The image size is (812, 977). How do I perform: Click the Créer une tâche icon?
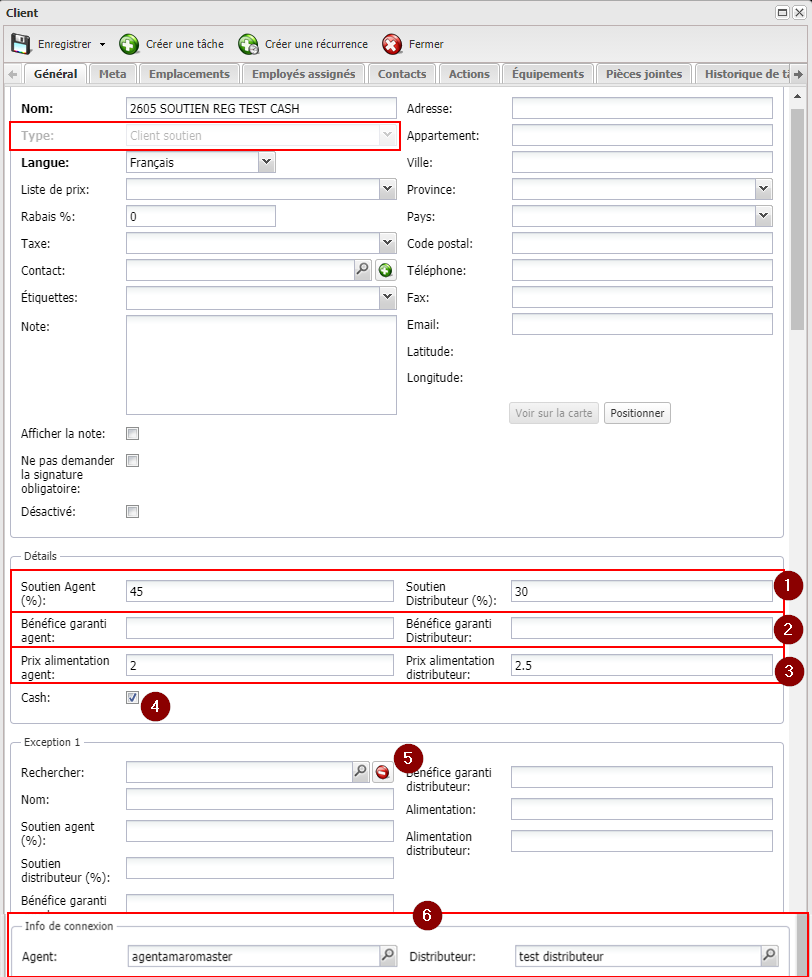[129, 44]
